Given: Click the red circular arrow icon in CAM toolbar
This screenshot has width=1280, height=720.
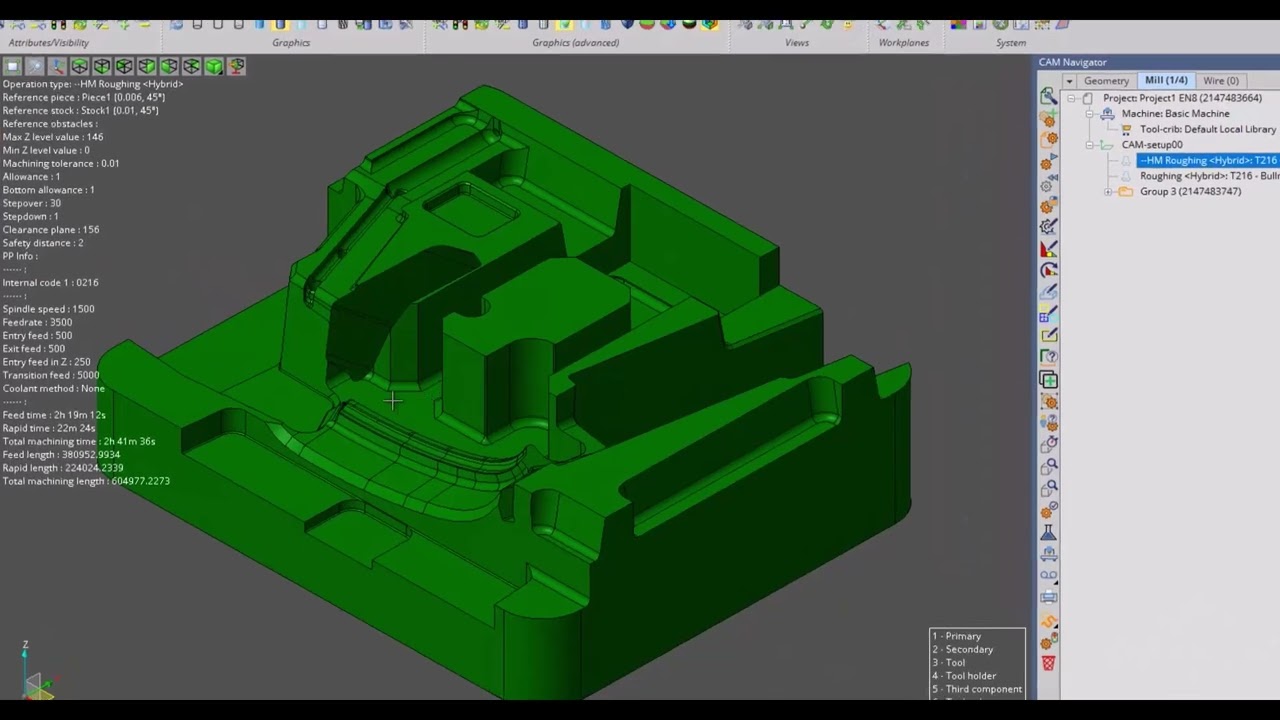Looking at the screenshot, I should pos(1048,272).
